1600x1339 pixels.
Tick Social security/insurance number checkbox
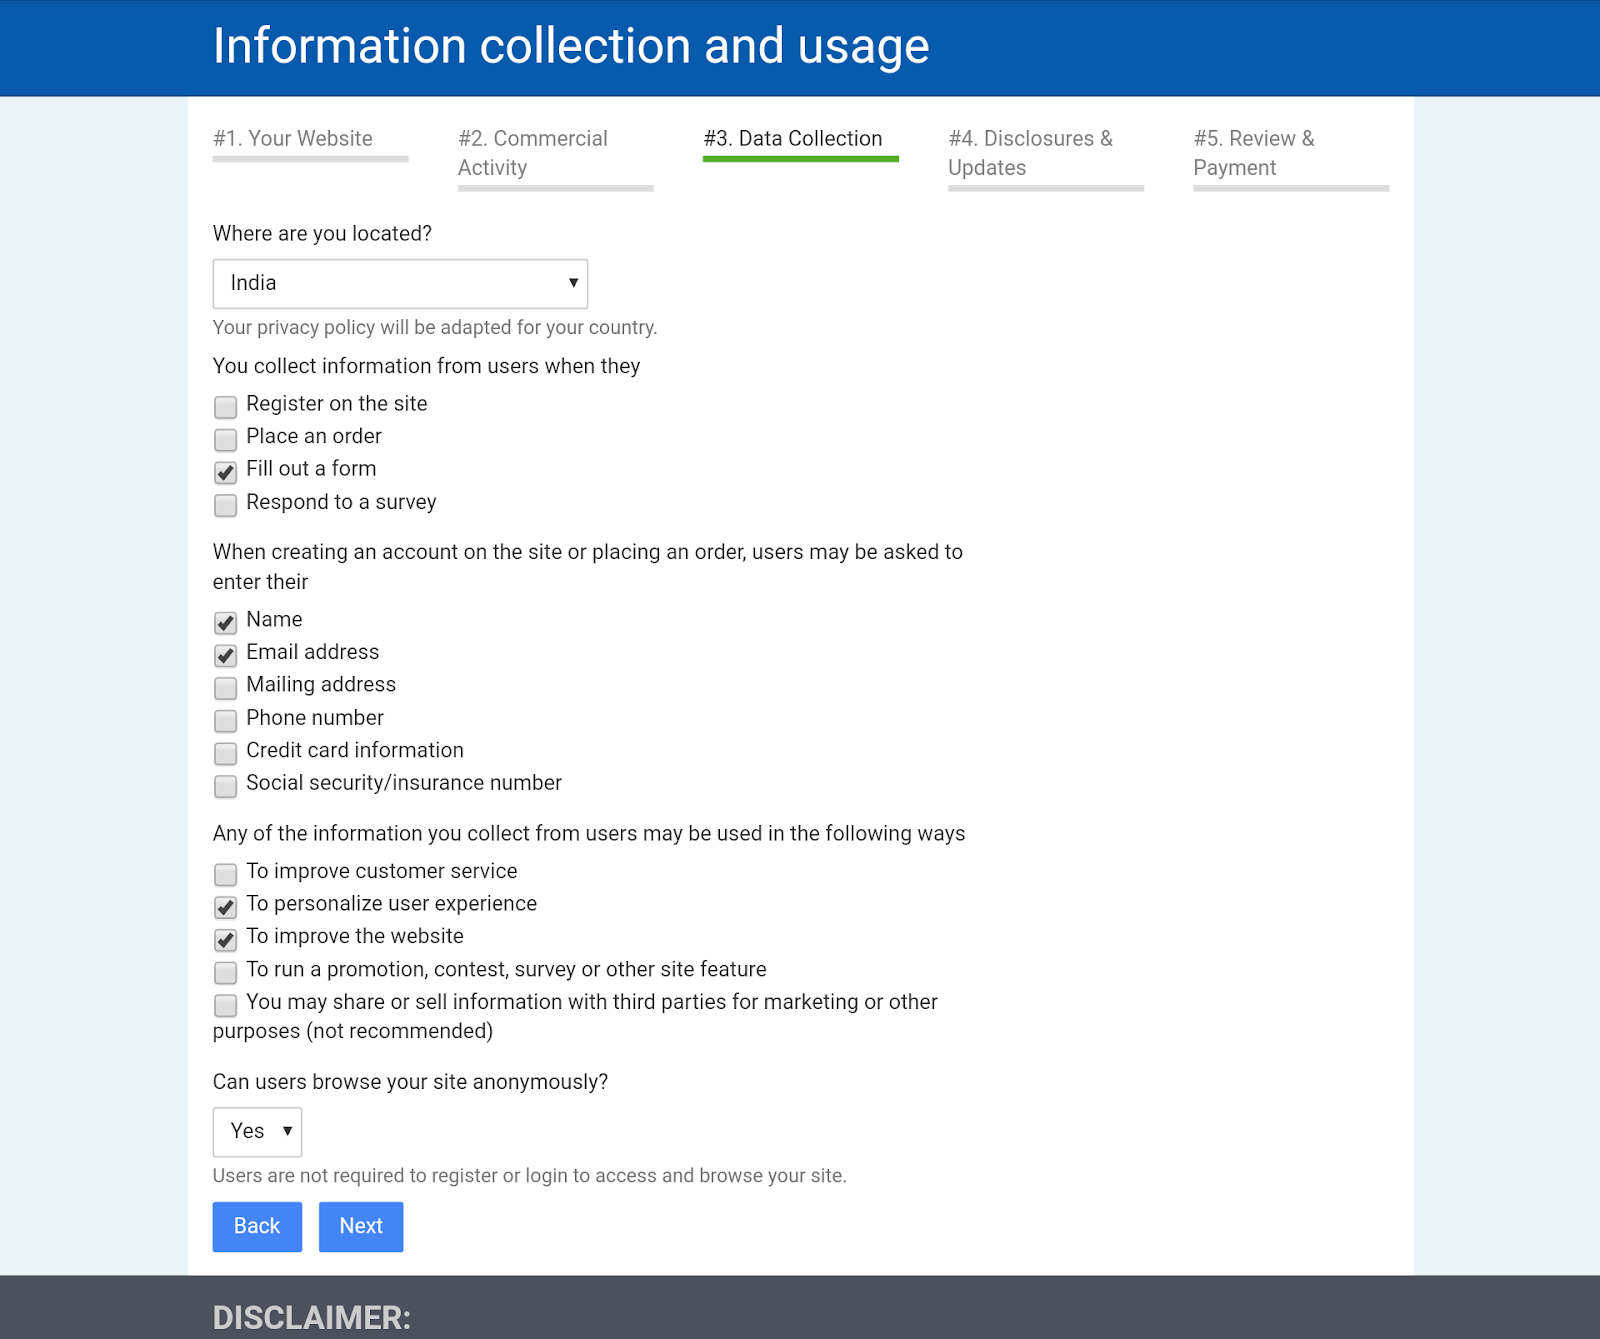point(226,786)
